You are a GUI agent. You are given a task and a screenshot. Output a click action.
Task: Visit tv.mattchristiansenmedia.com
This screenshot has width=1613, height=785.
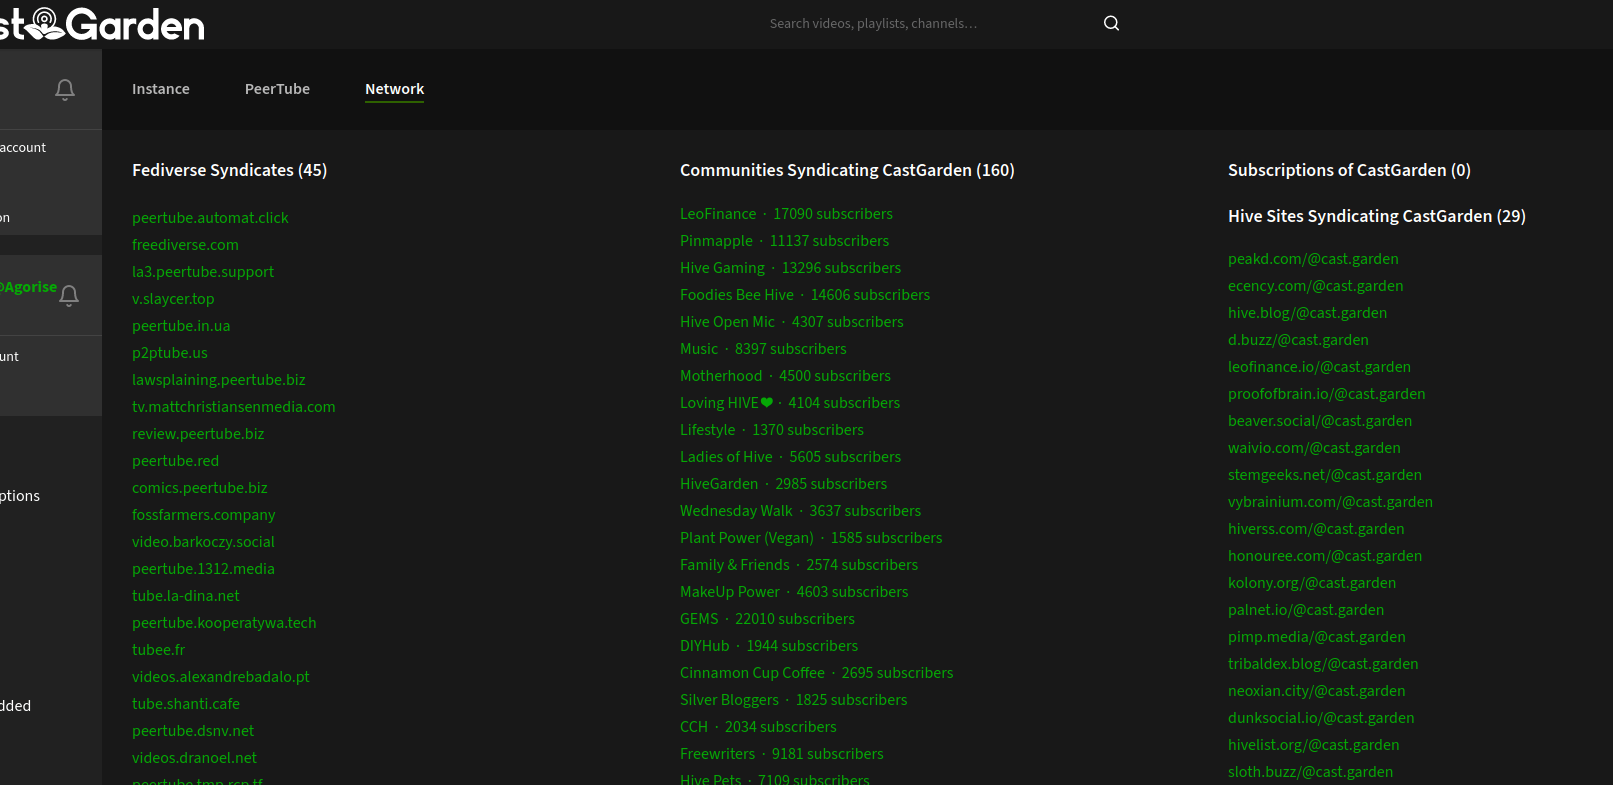tap(234, 407)
